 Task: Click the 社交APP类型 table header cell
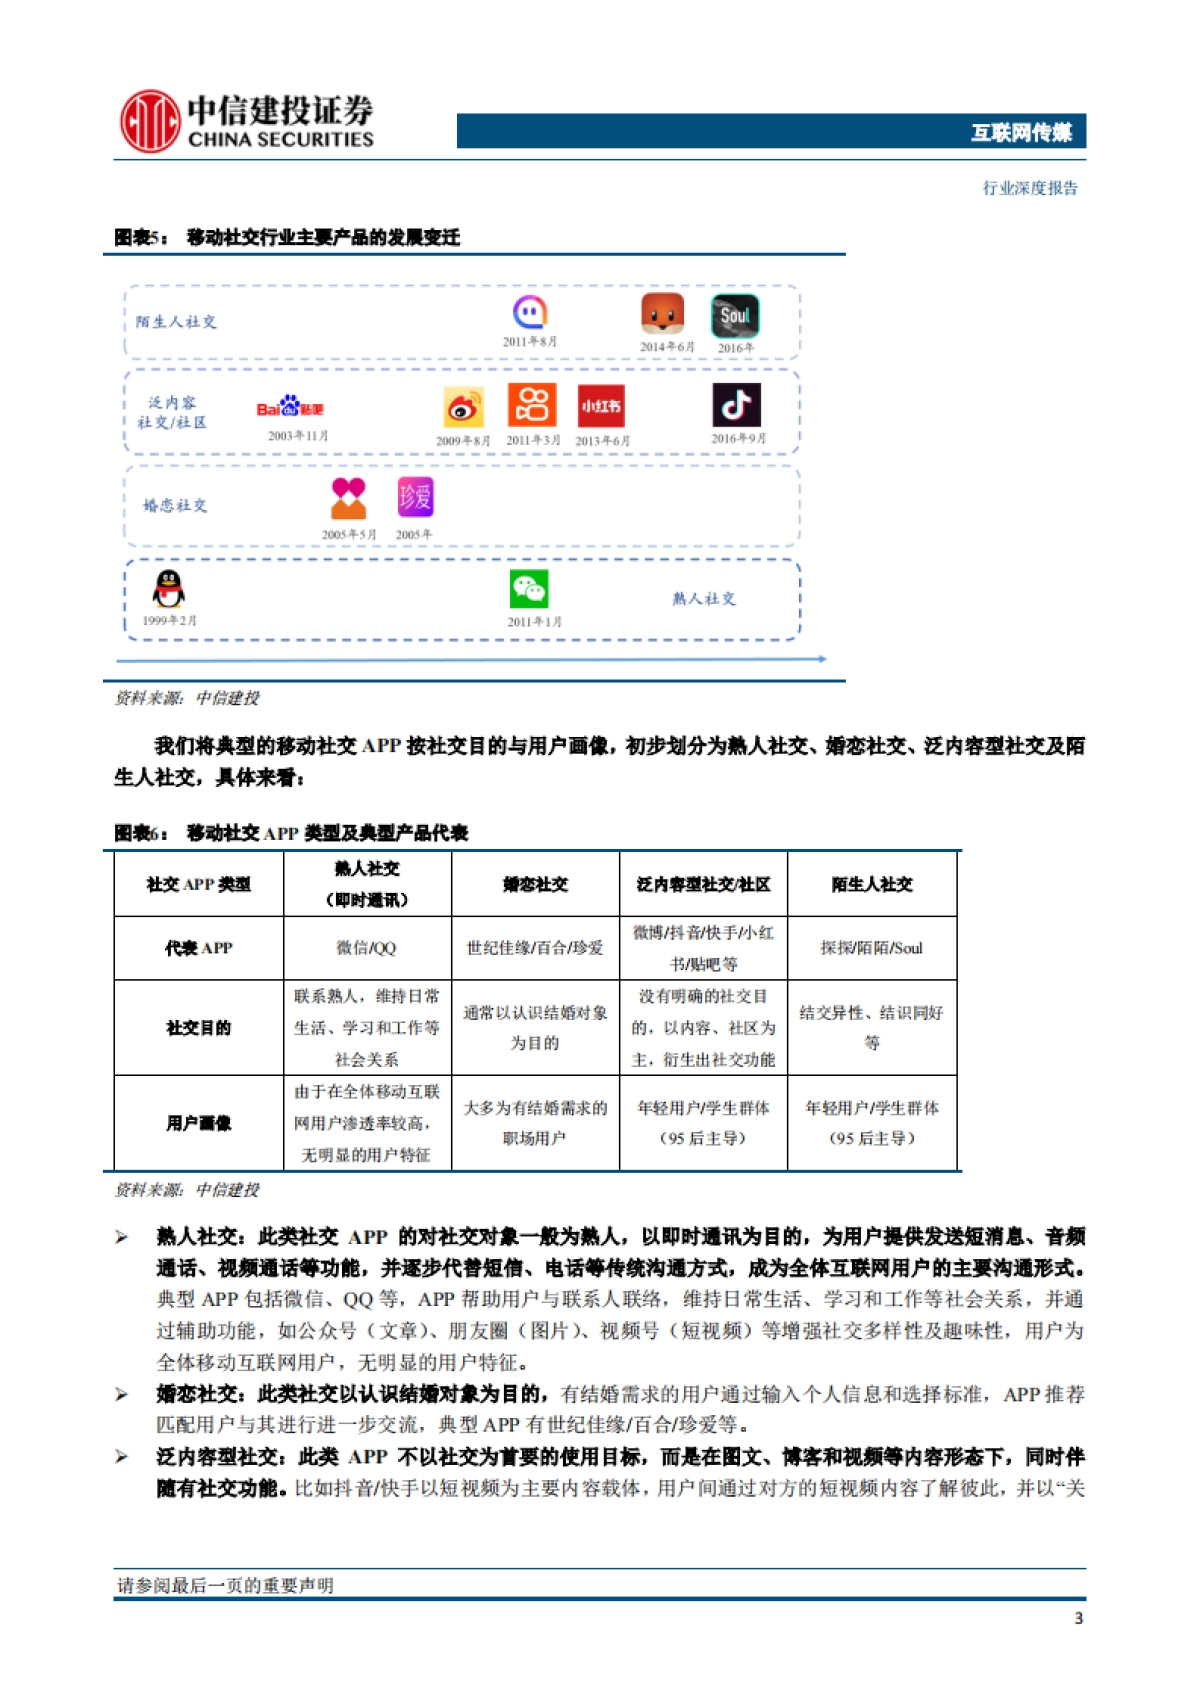[199, 884]
